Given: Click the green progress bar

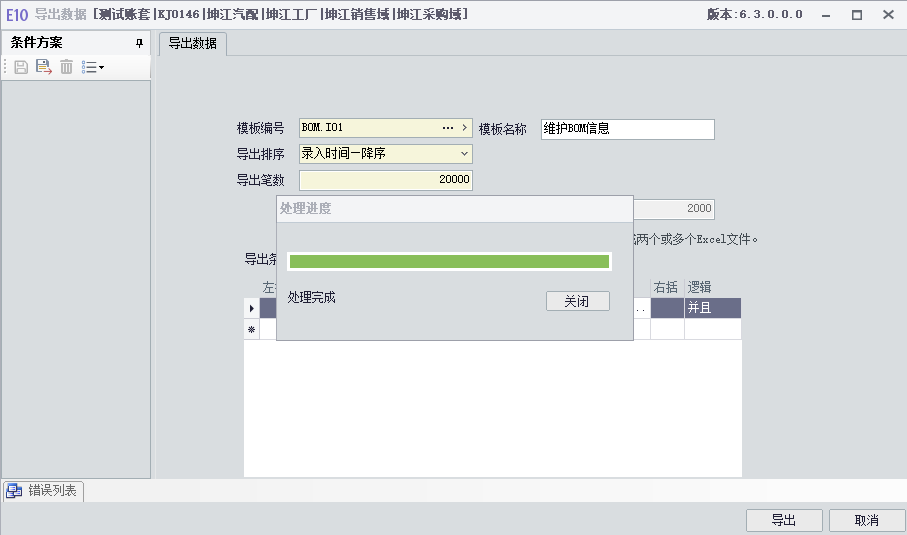Looking at the screenshot, I should [x=449, y=261].
